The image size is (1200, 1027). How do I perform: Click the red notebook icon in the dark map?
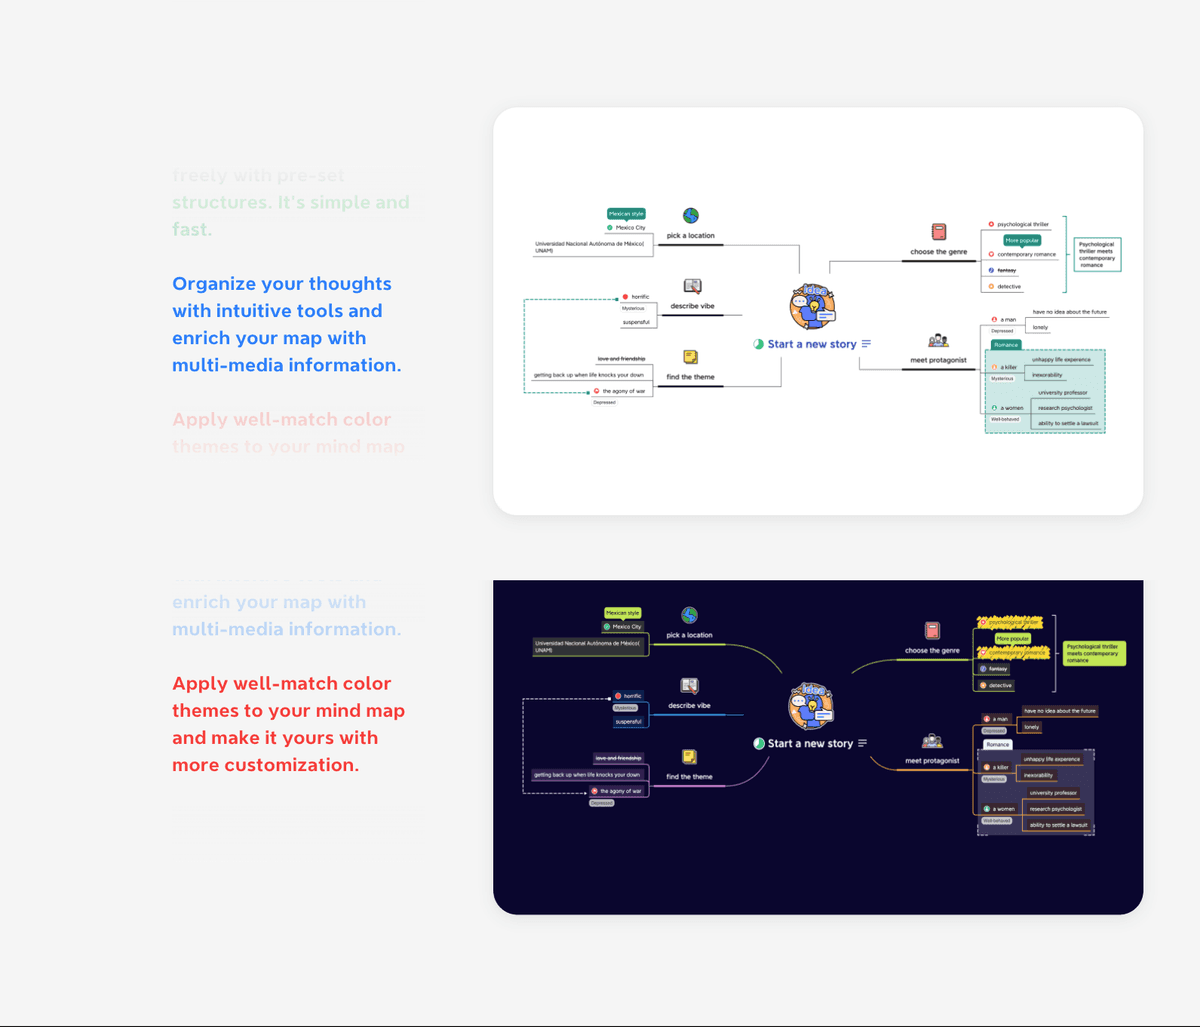click(x=932, y=631)
